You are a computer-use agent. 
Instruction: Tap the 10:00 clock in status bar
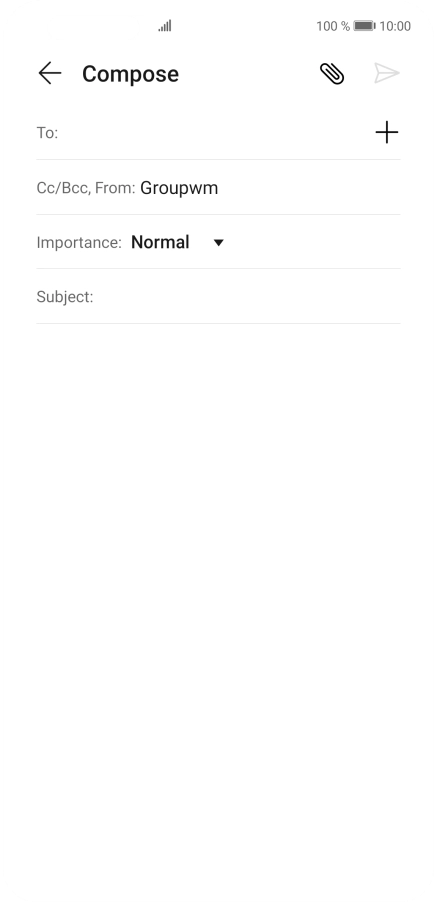point(395,26)
